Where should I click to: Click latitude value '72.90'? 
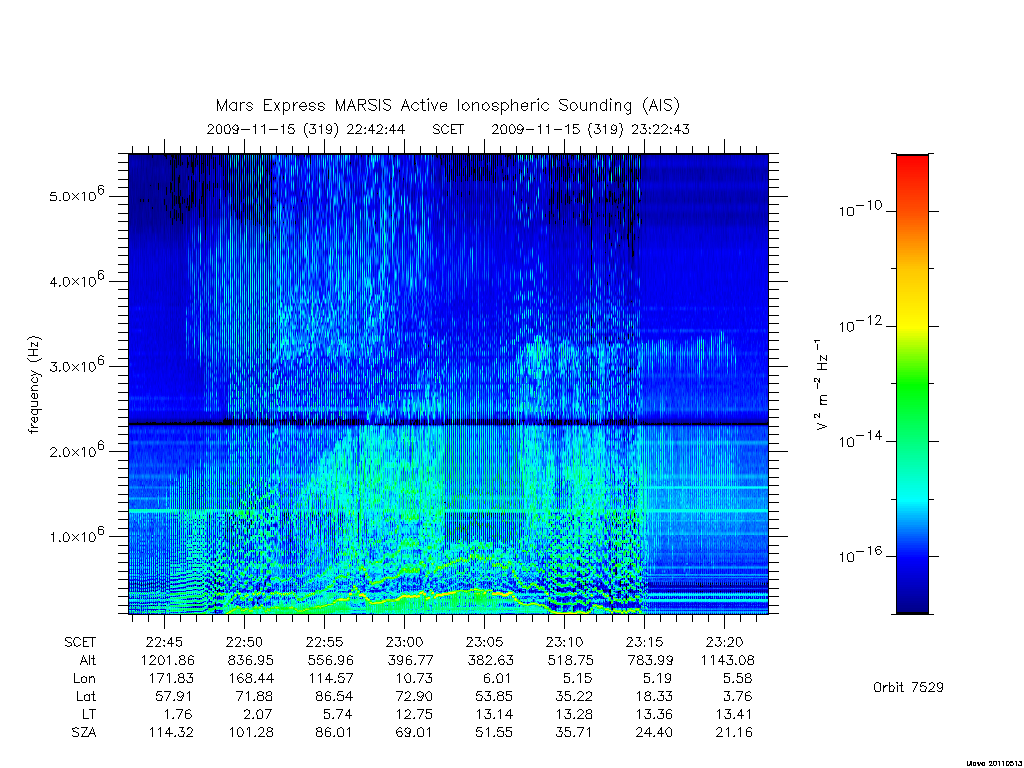[414, 696]
